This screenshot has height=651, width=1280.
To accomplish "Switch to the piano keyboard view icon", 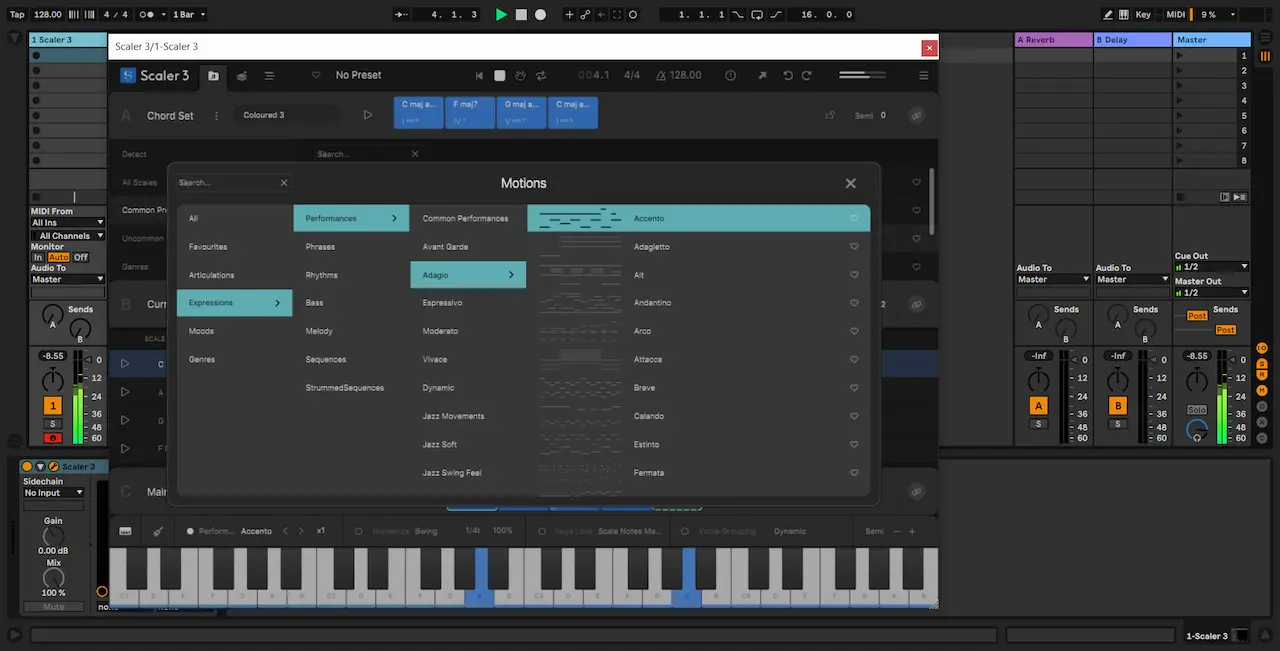I will (125, 531).
